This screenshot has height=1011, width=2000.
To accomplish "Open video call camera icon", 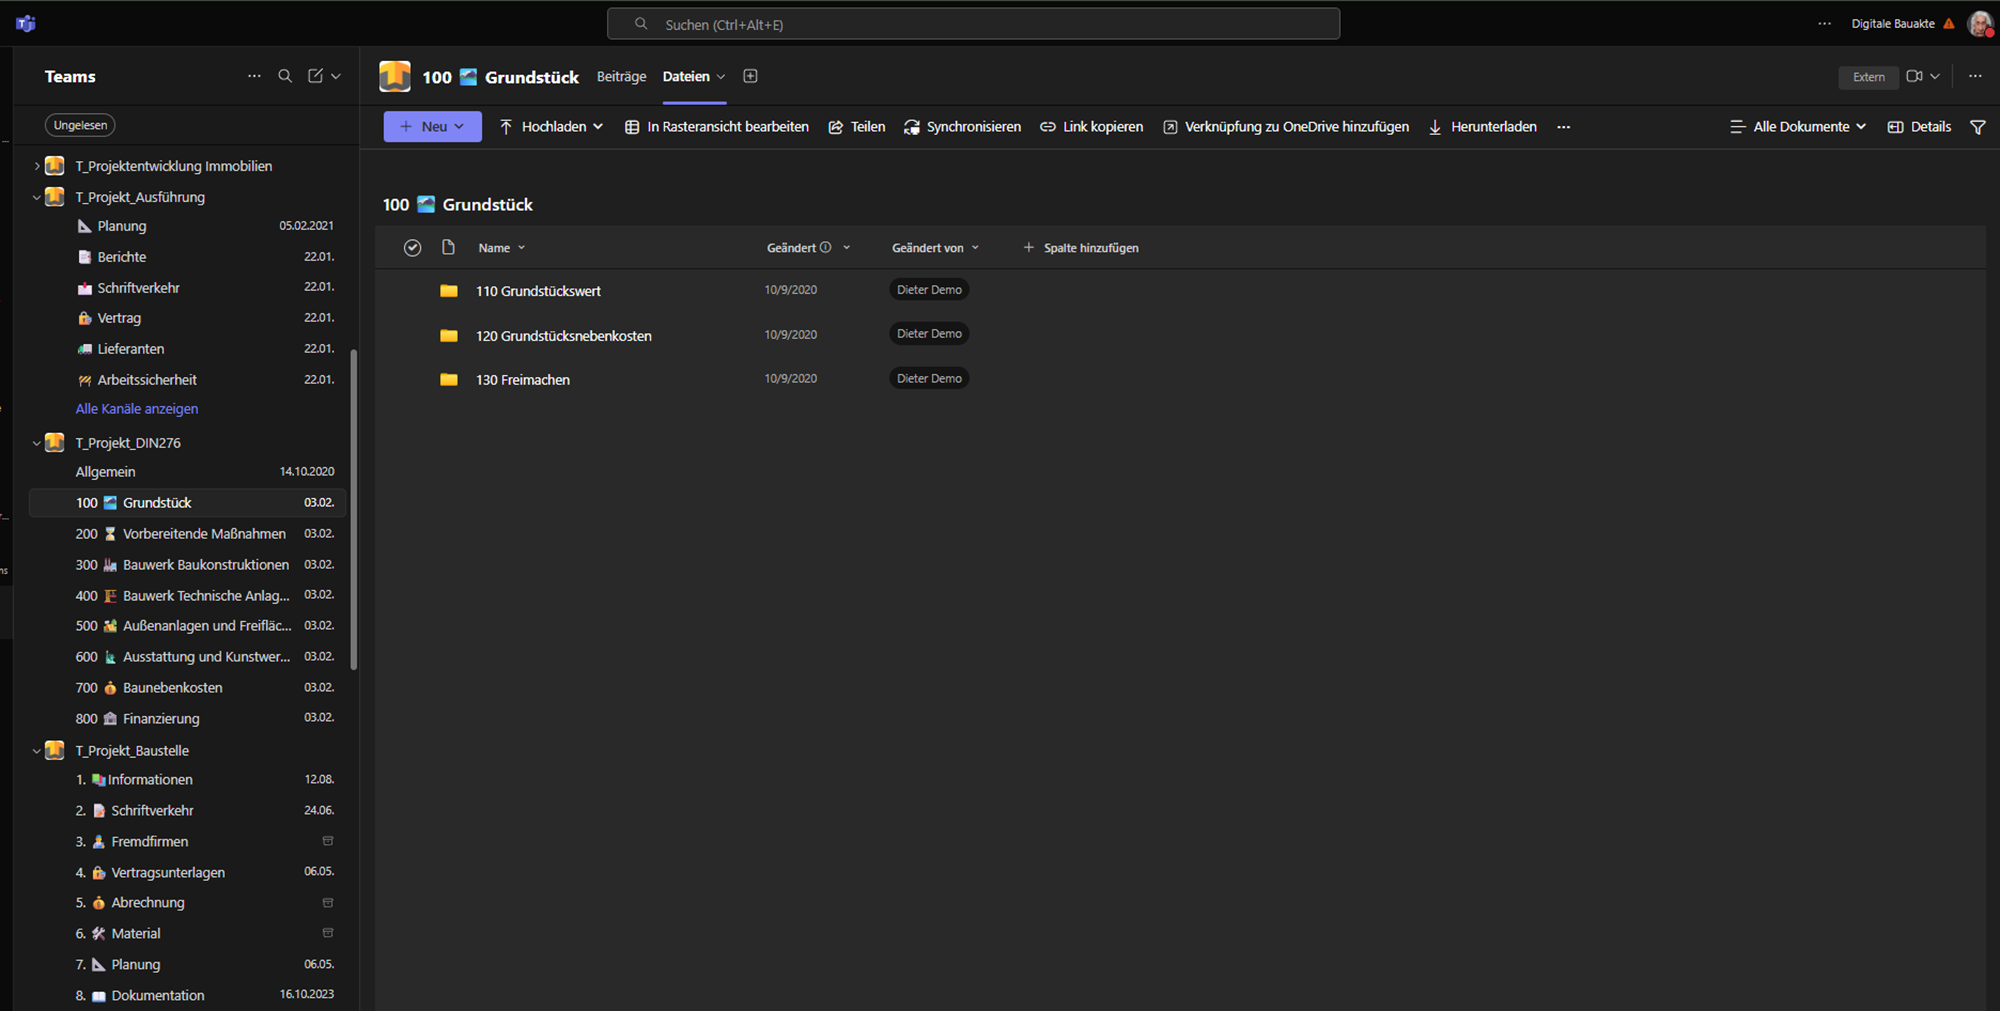I will click(1914, 76).
